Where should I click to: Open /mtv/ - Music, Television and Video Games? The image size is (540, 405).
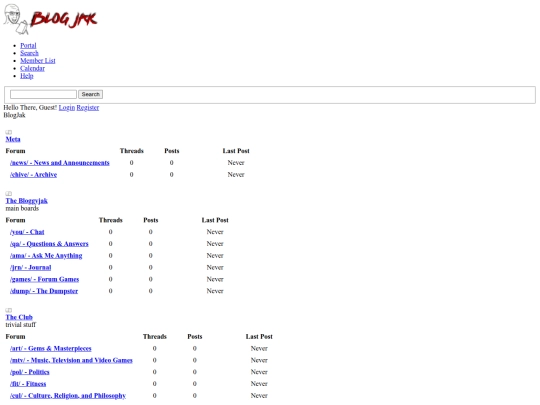pos(71,360)
